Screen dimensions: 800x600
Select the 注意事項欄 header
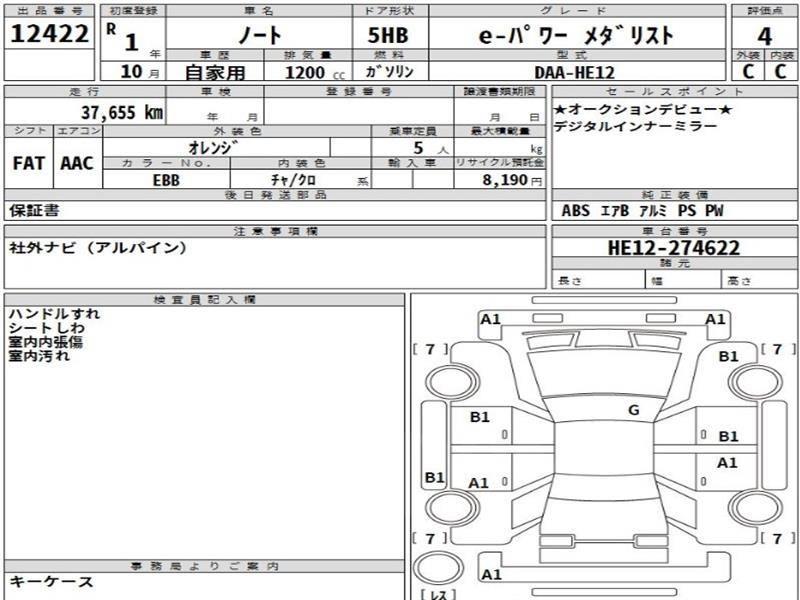276,231
